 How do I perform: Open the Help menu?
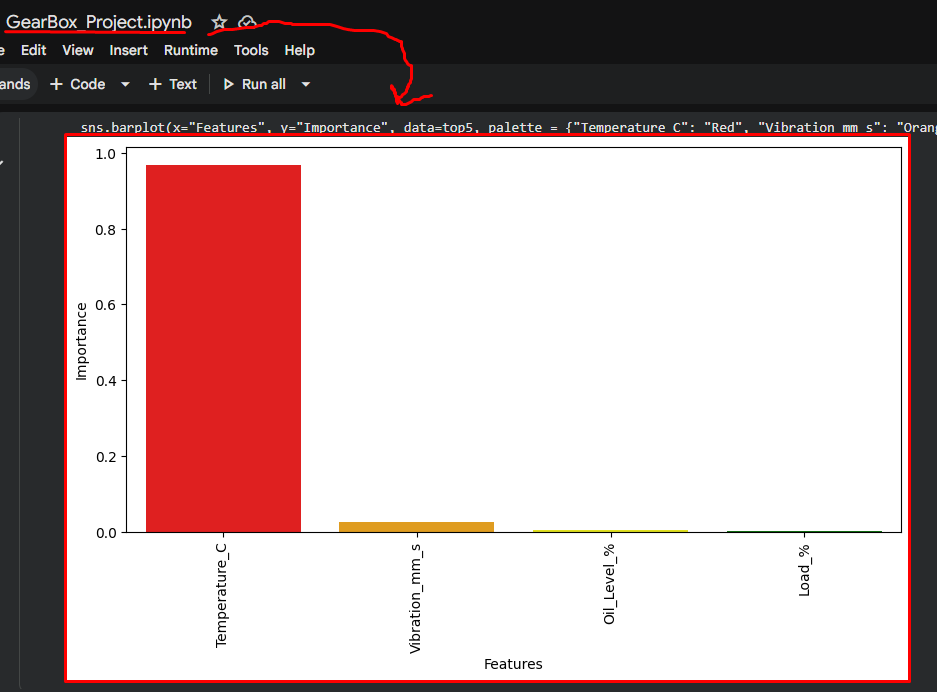coord(299,50)
